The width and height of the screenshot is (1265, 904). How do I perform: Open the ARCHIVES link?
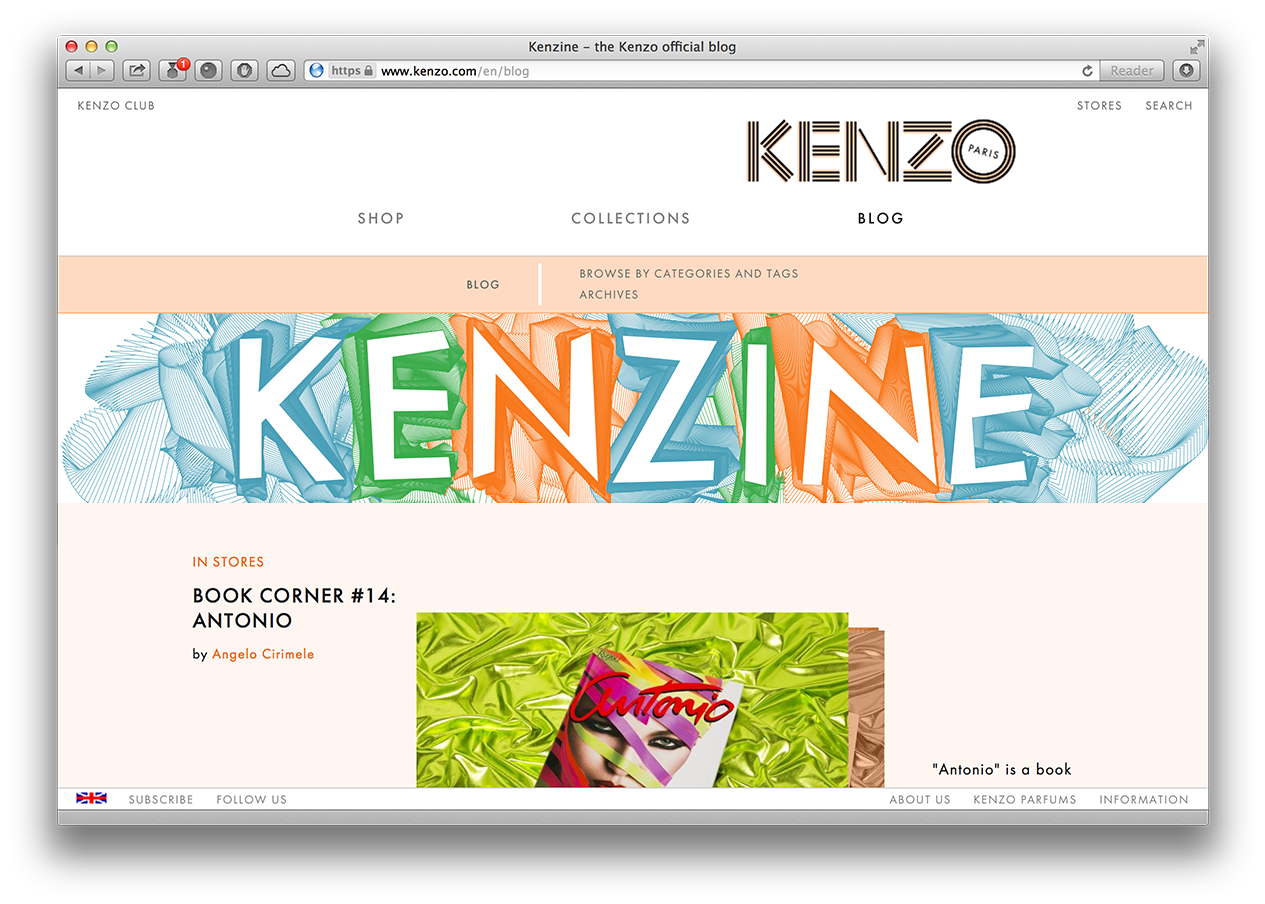coord(609,295)
